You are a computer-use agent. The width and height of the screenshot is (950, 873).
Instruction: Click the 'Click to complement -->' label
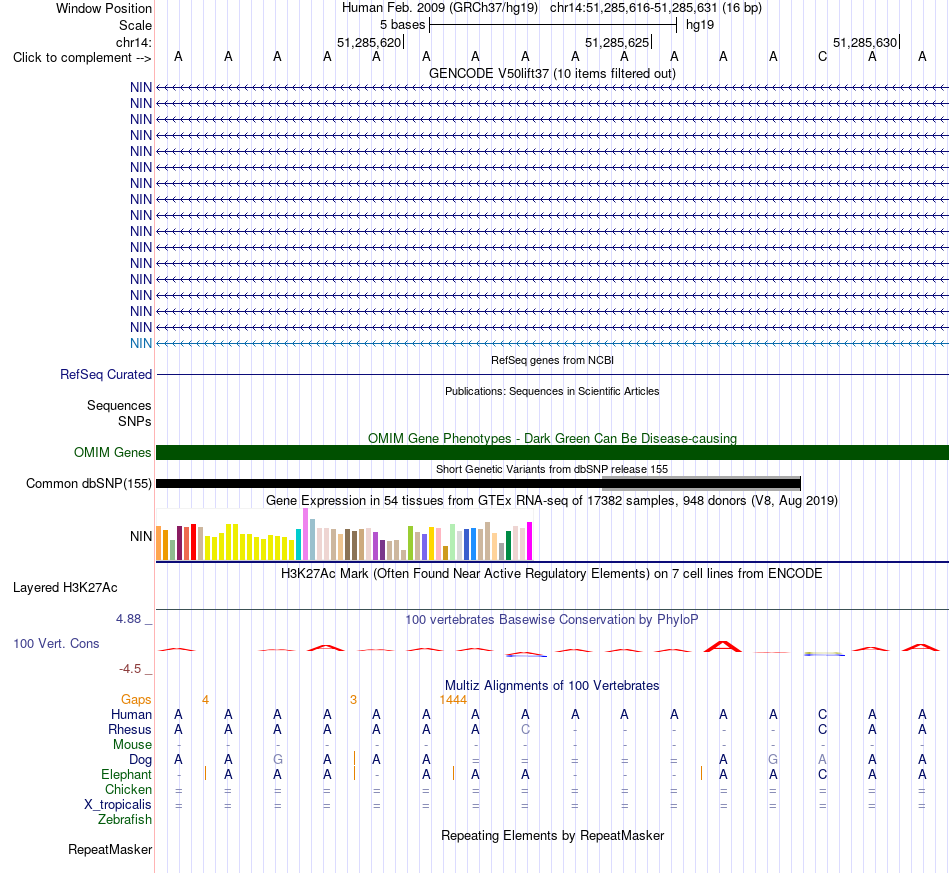82,58
